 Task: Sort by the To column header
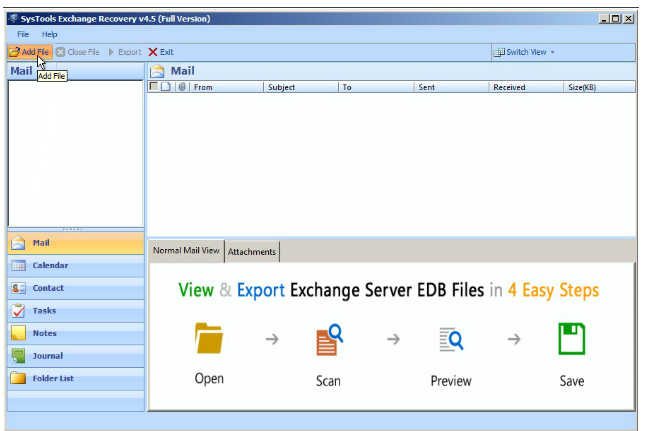tap(376, 87)
